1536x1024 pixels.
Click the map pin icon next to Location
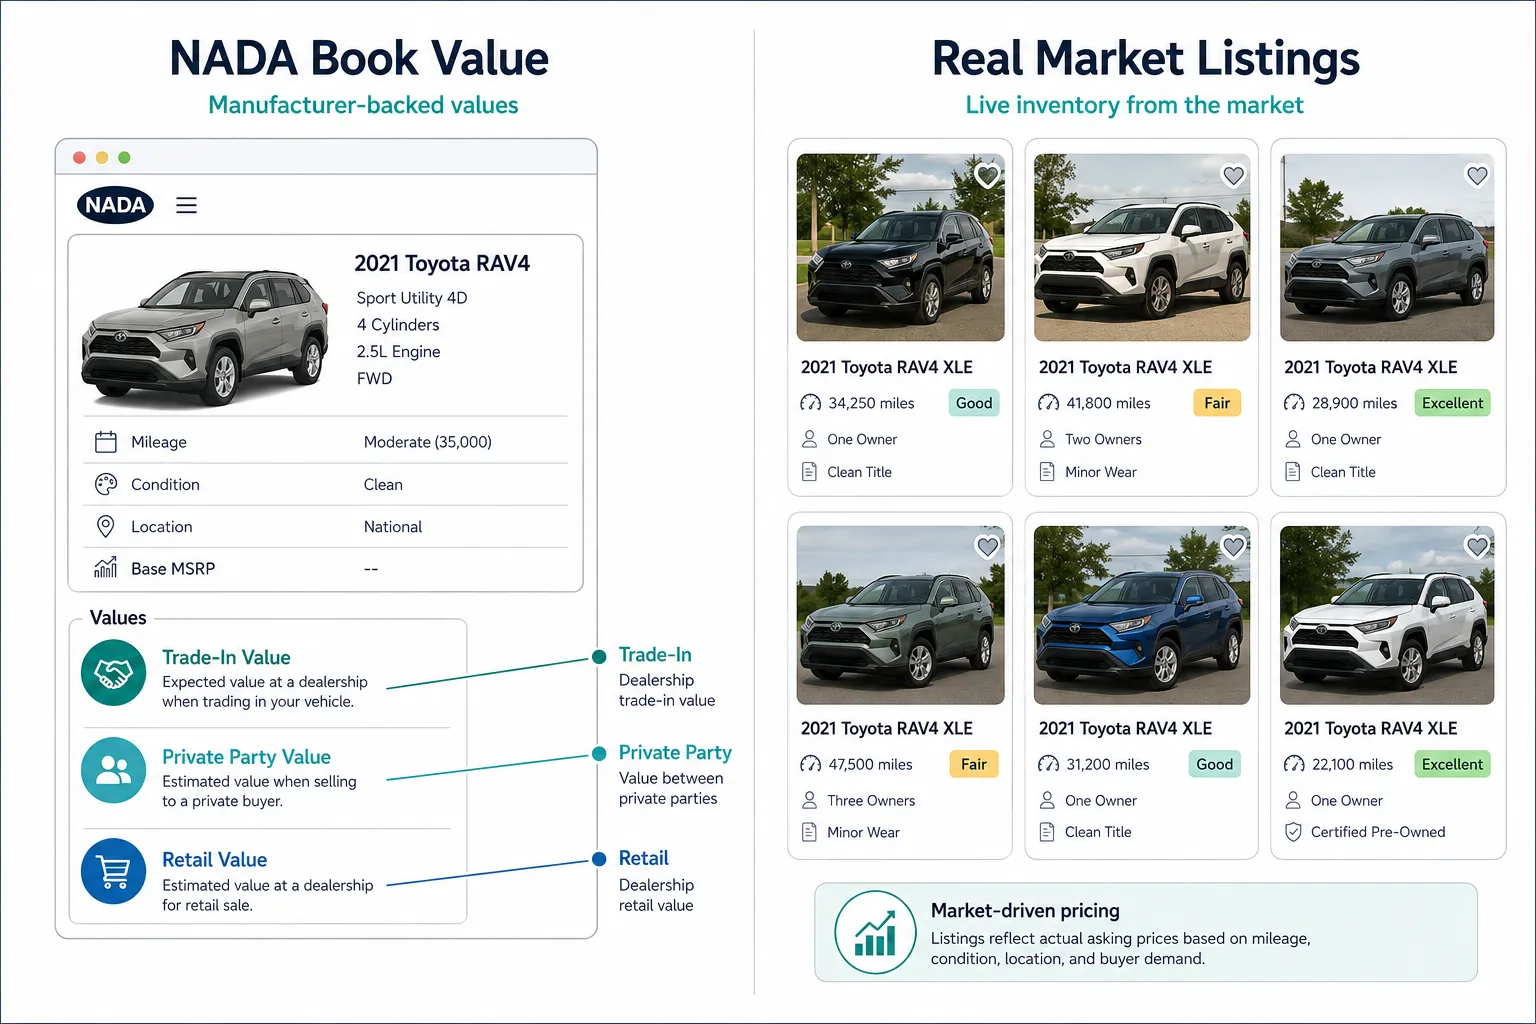click(105, 526)
